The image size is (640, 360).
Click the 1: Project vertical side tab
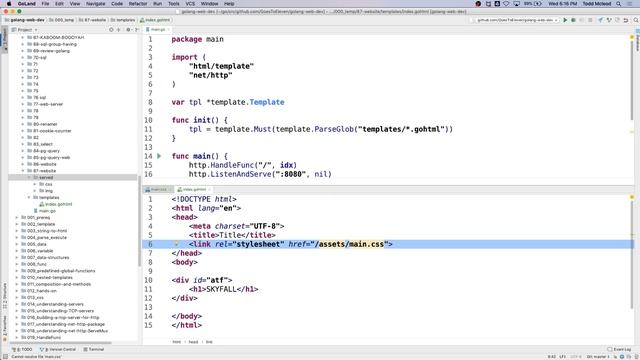(4, 39)
